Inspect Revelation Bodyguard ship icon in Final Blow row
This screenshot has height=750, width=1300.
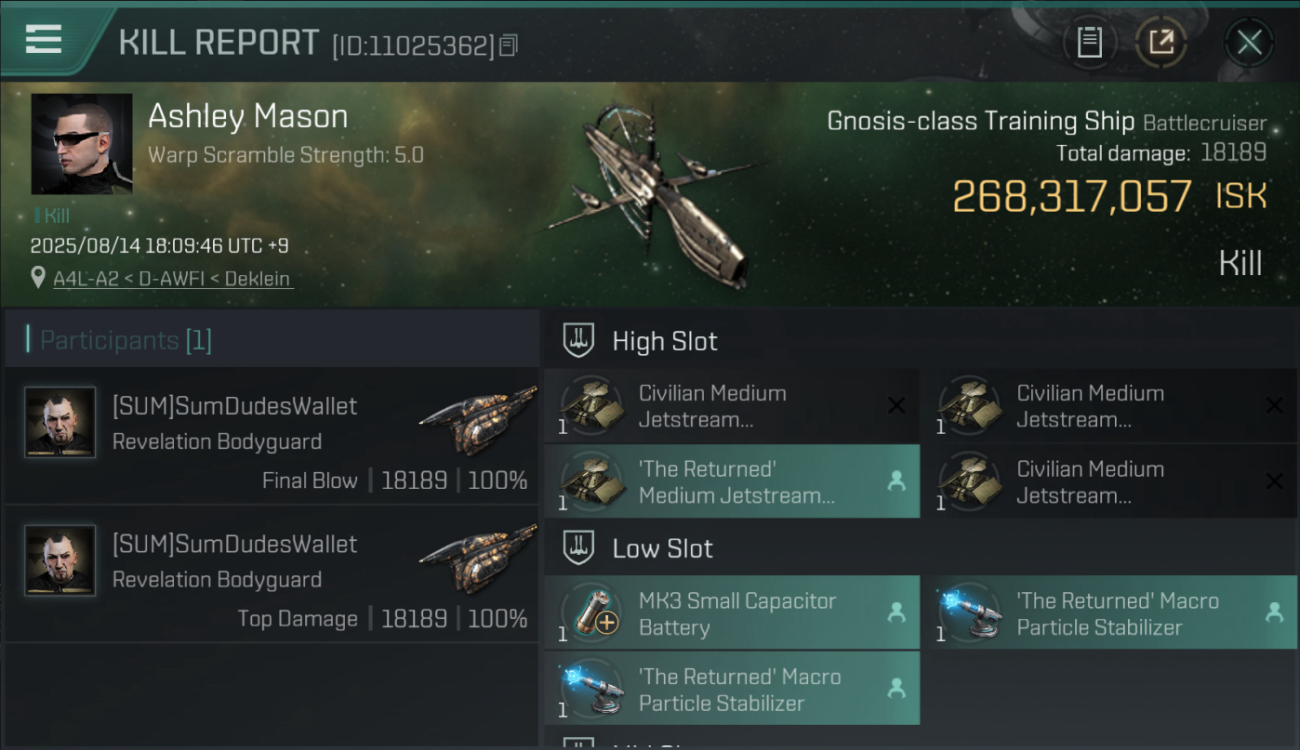pos(477,421)
